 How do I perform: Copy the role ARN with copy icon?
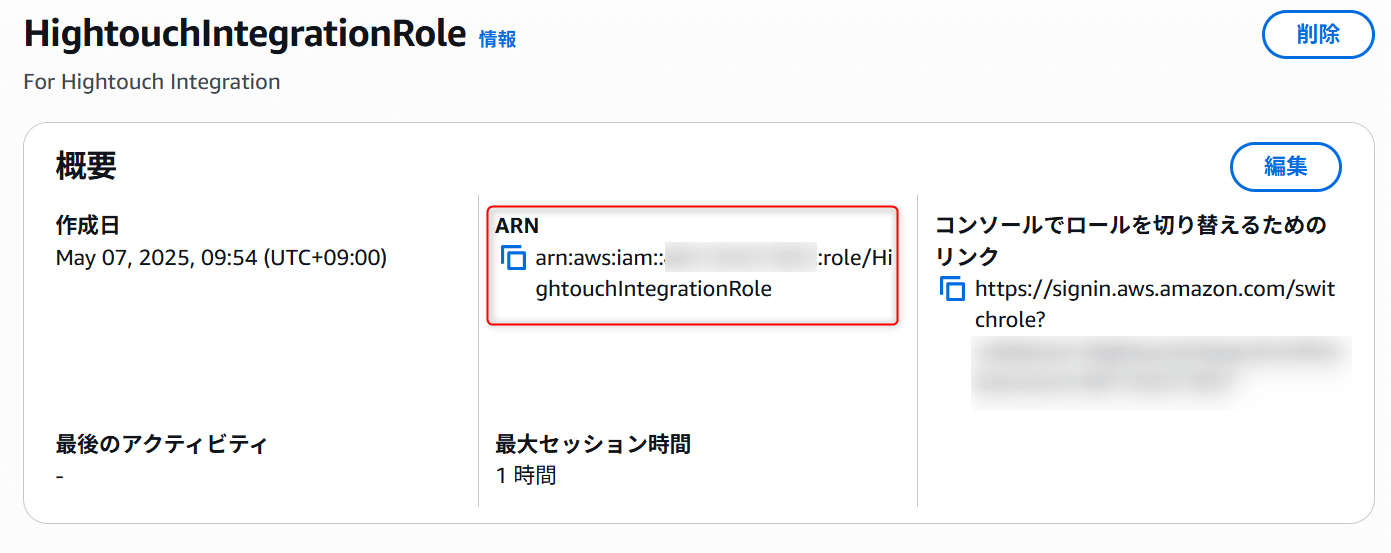point(513,258)
